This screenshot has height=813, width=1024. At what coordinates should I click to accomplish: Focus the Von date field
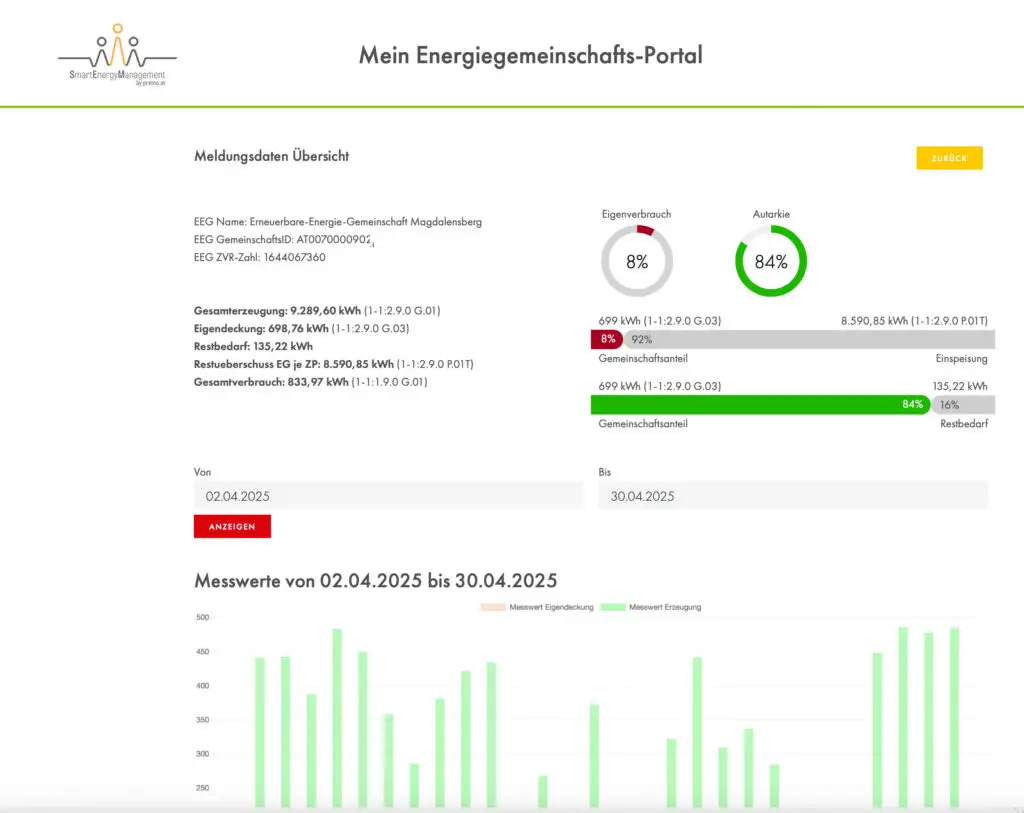coord(388,495)
